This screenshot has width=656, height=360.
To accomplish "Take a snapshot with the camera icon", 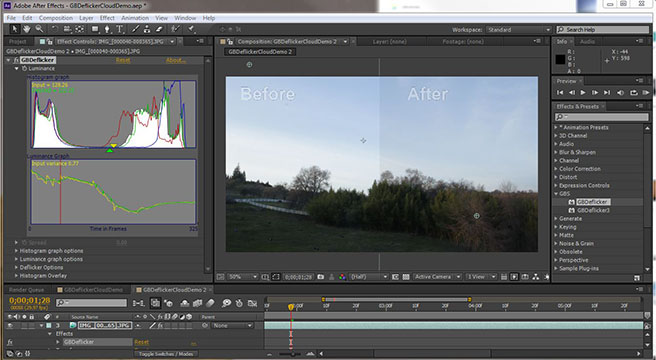I will (x=321, y=277).
